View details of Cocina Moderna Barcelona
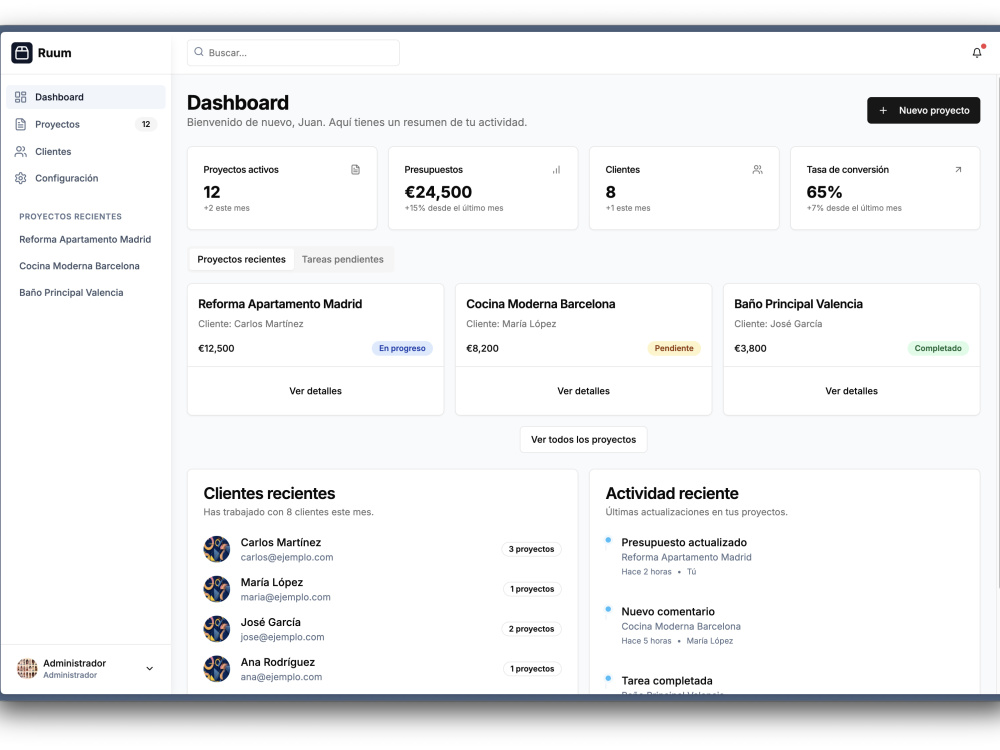 point(584,391)
